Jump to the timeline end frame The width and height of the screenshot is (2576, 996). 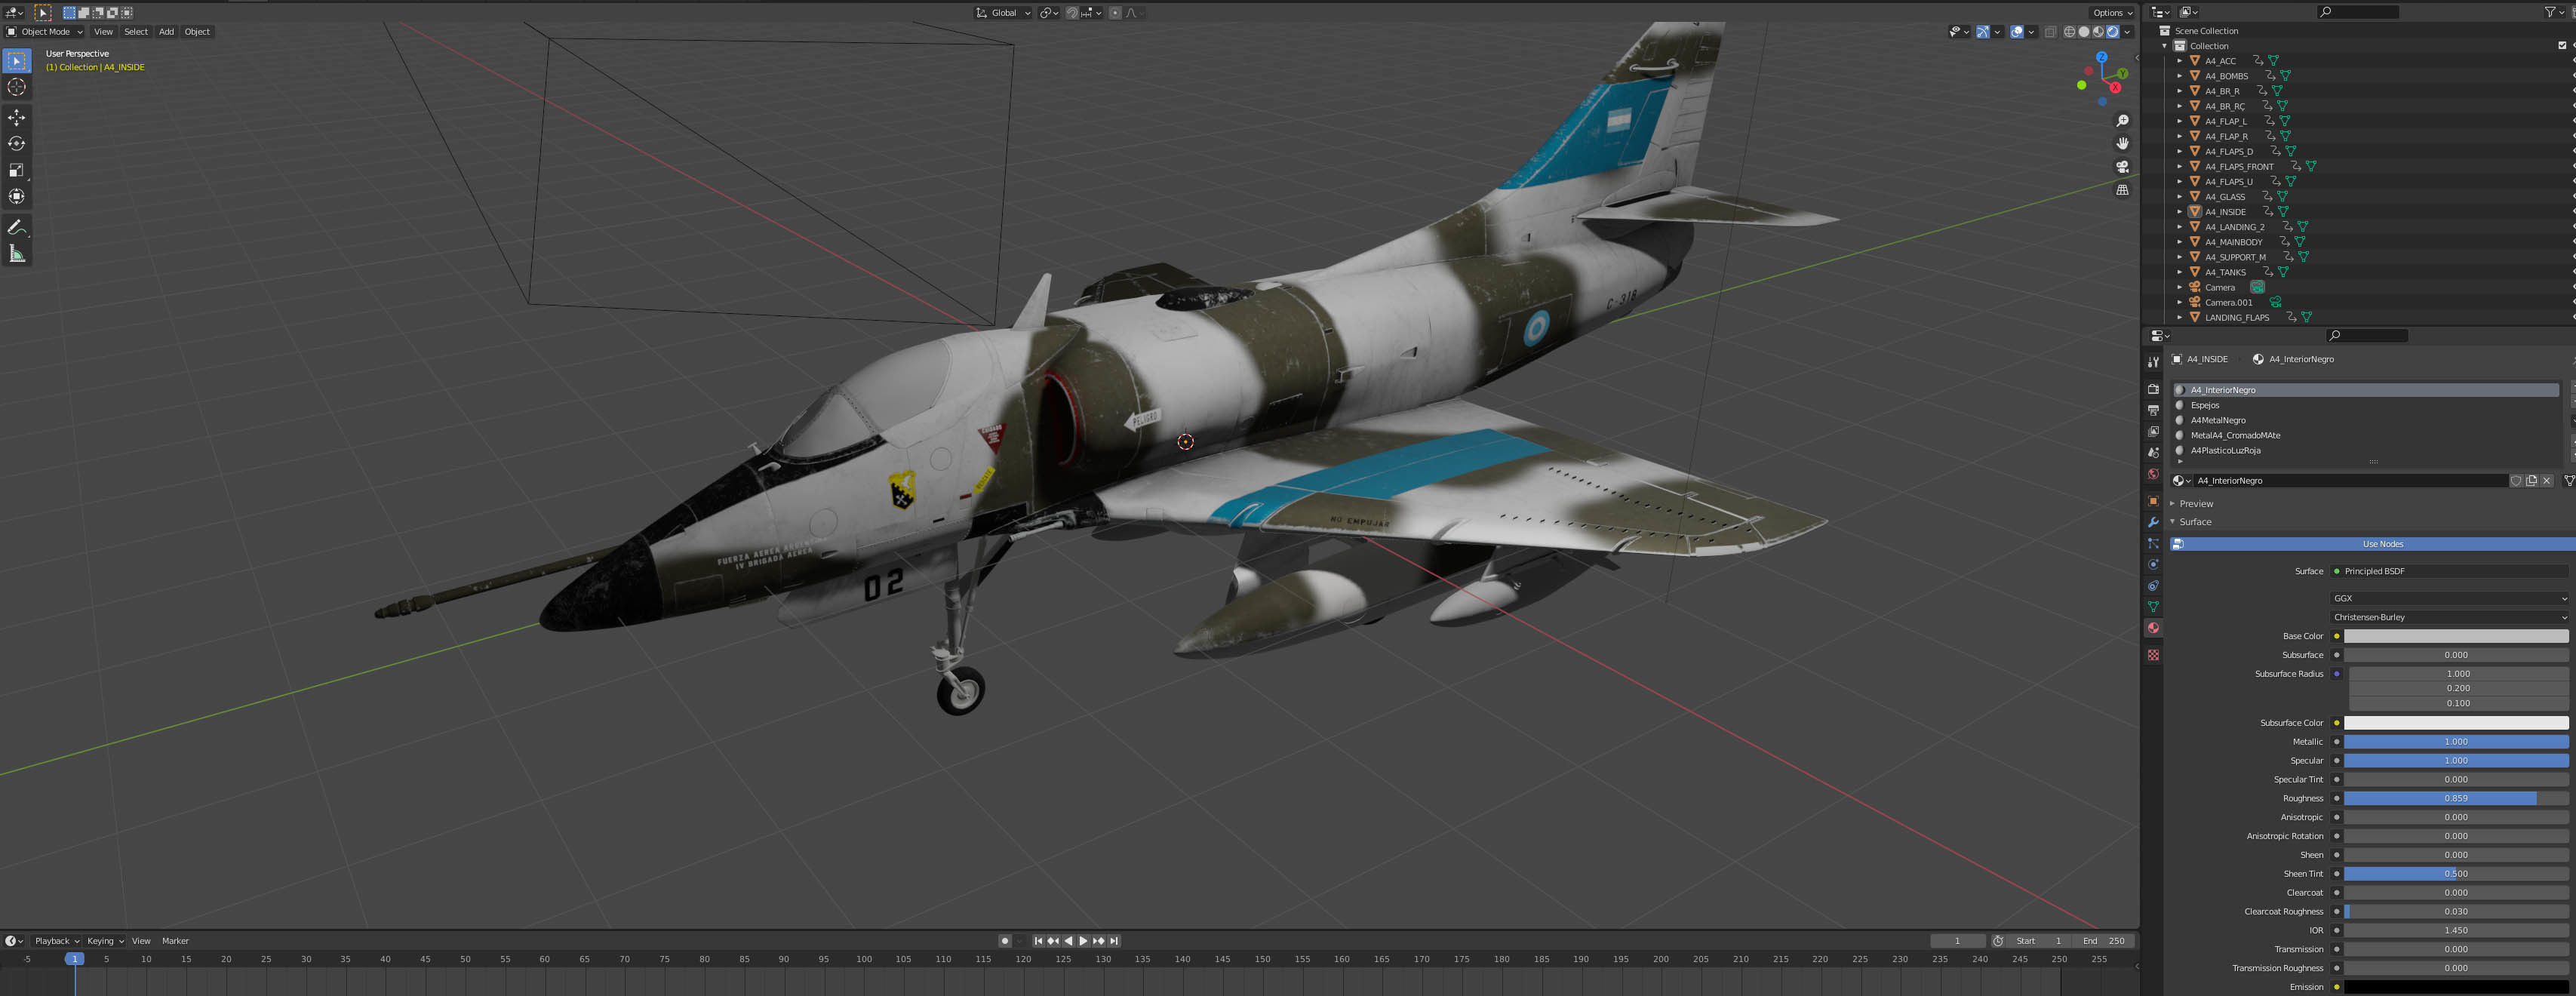coord(1114,941)
